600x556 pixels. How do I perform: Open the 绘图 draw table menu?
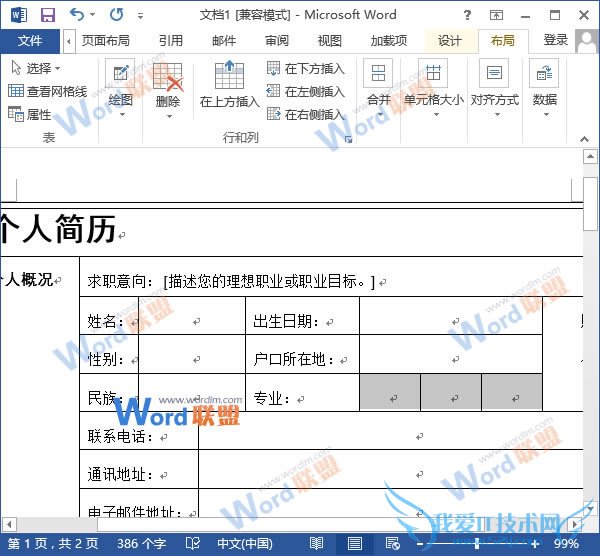tap(120, 88)
